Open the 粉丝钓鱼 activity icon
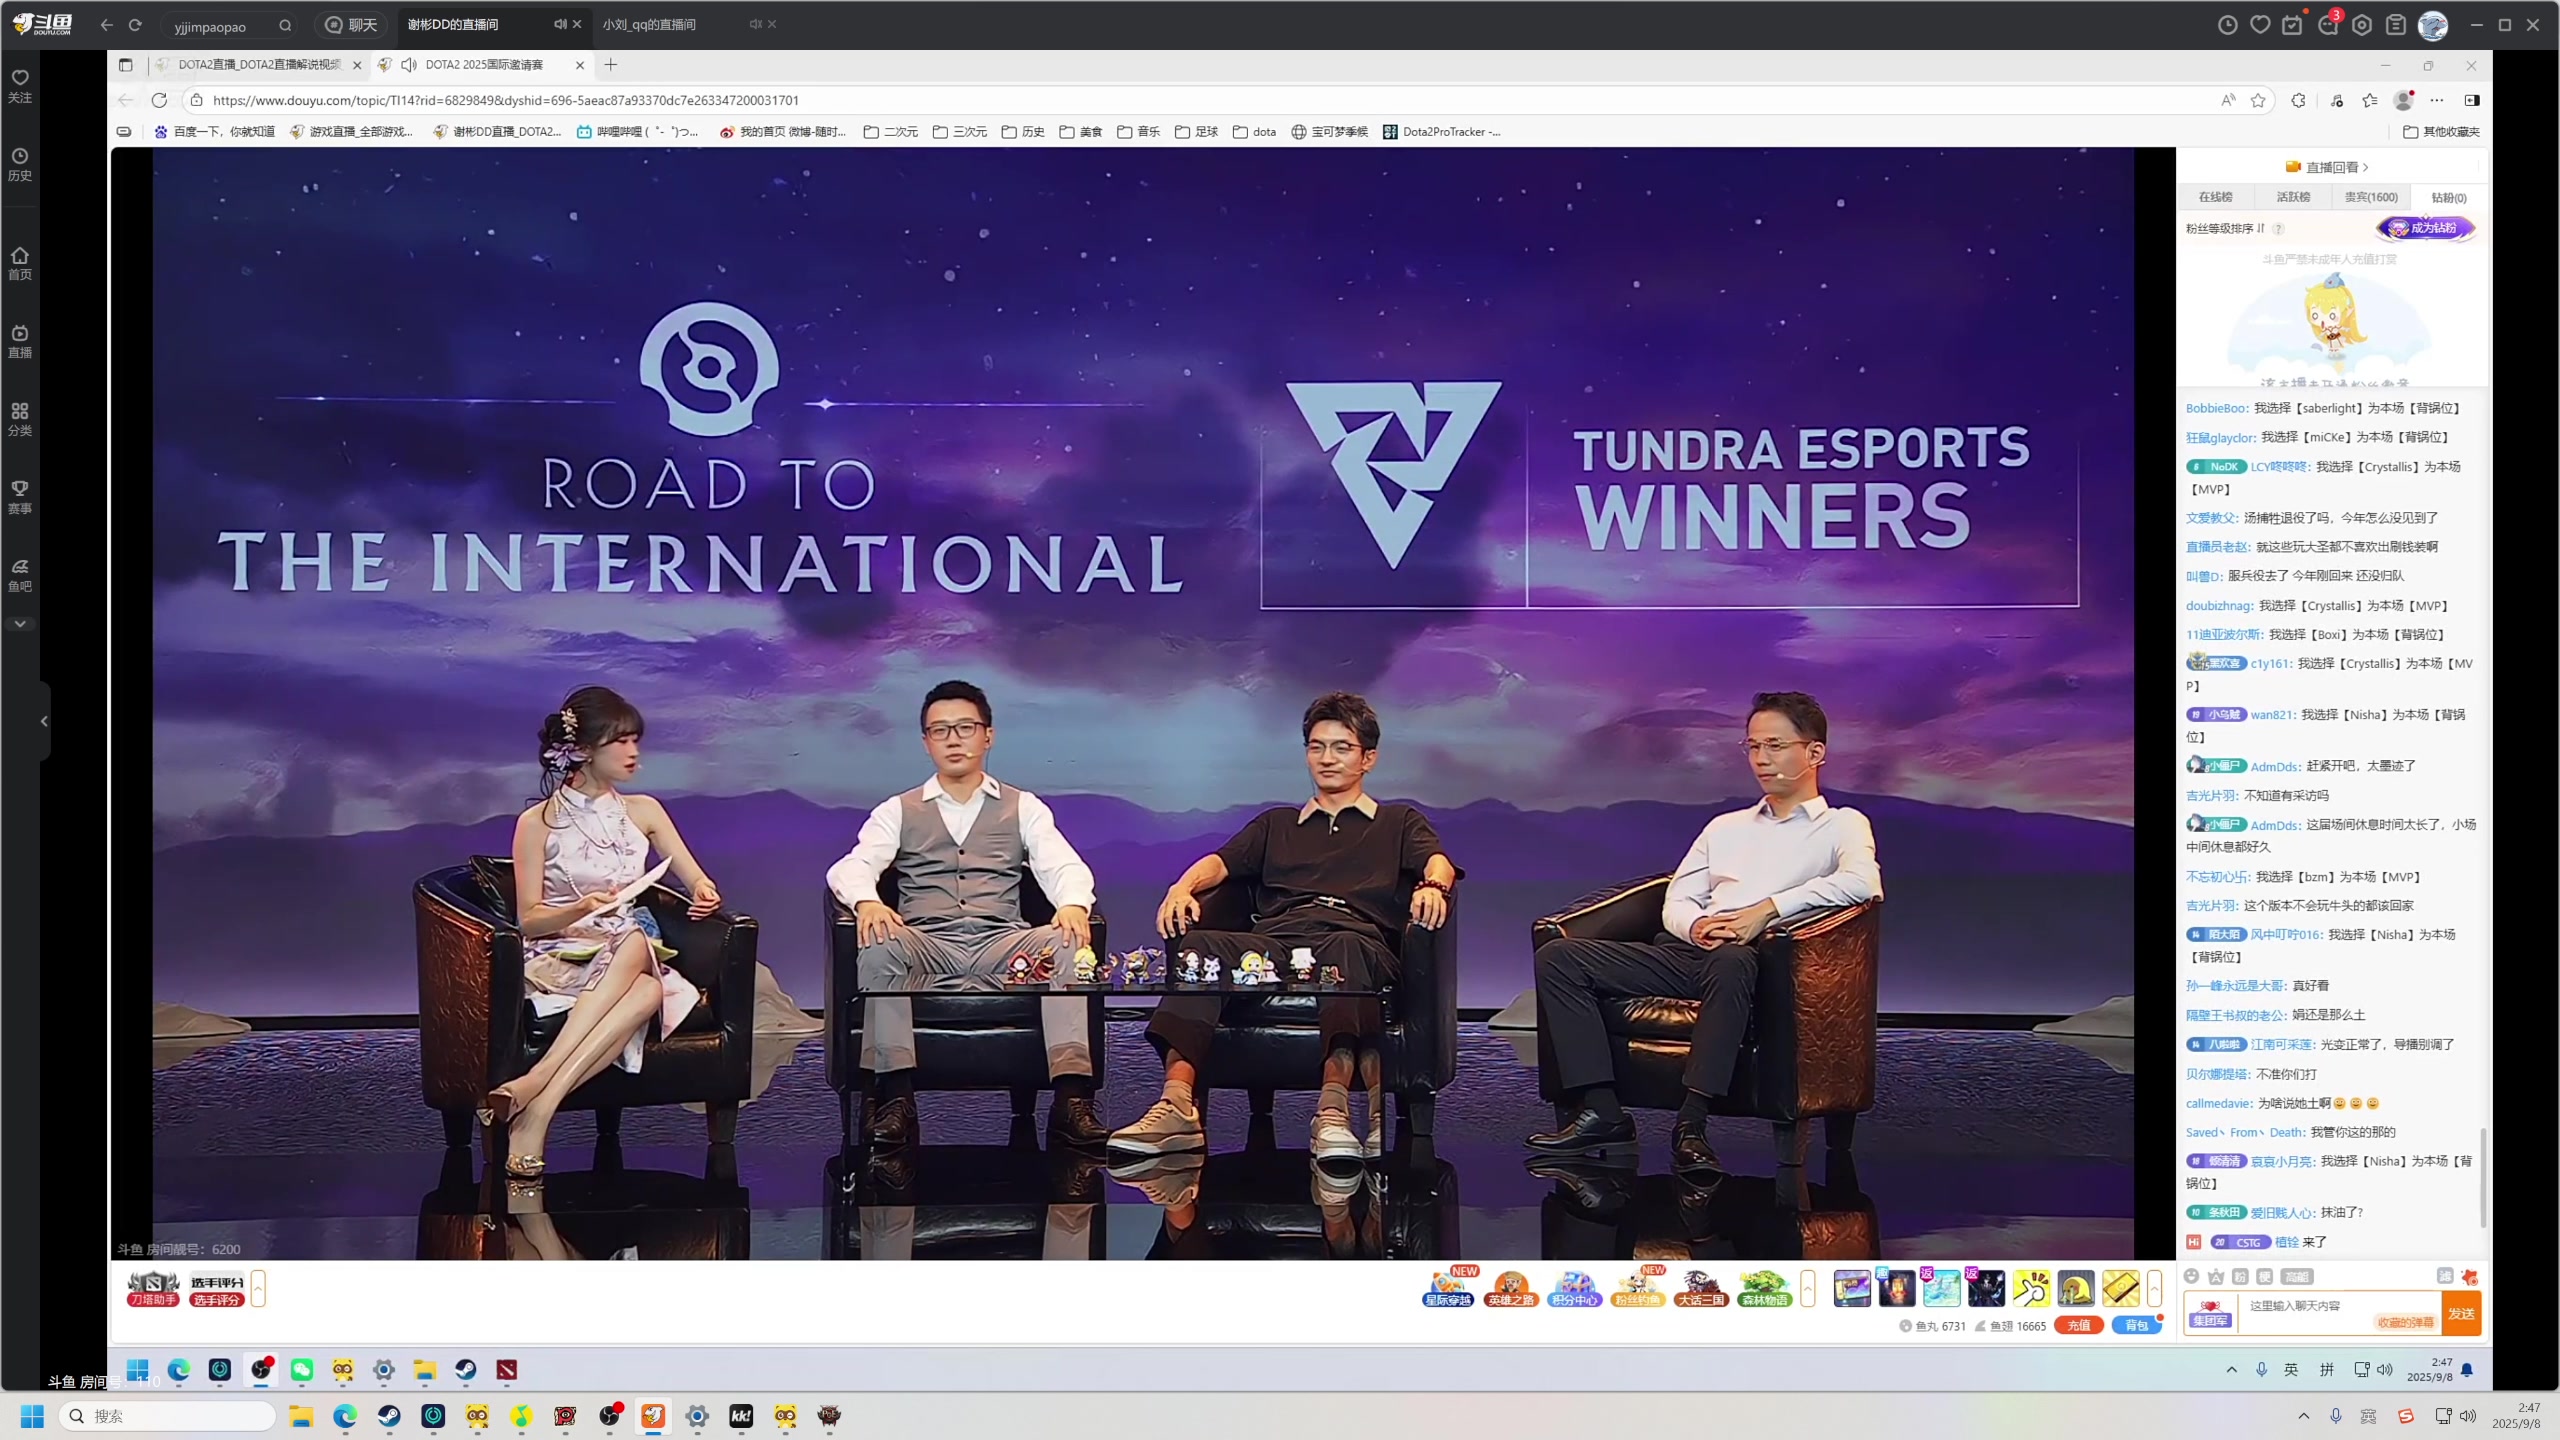The image size is (2560, 1440). 1637,1288
